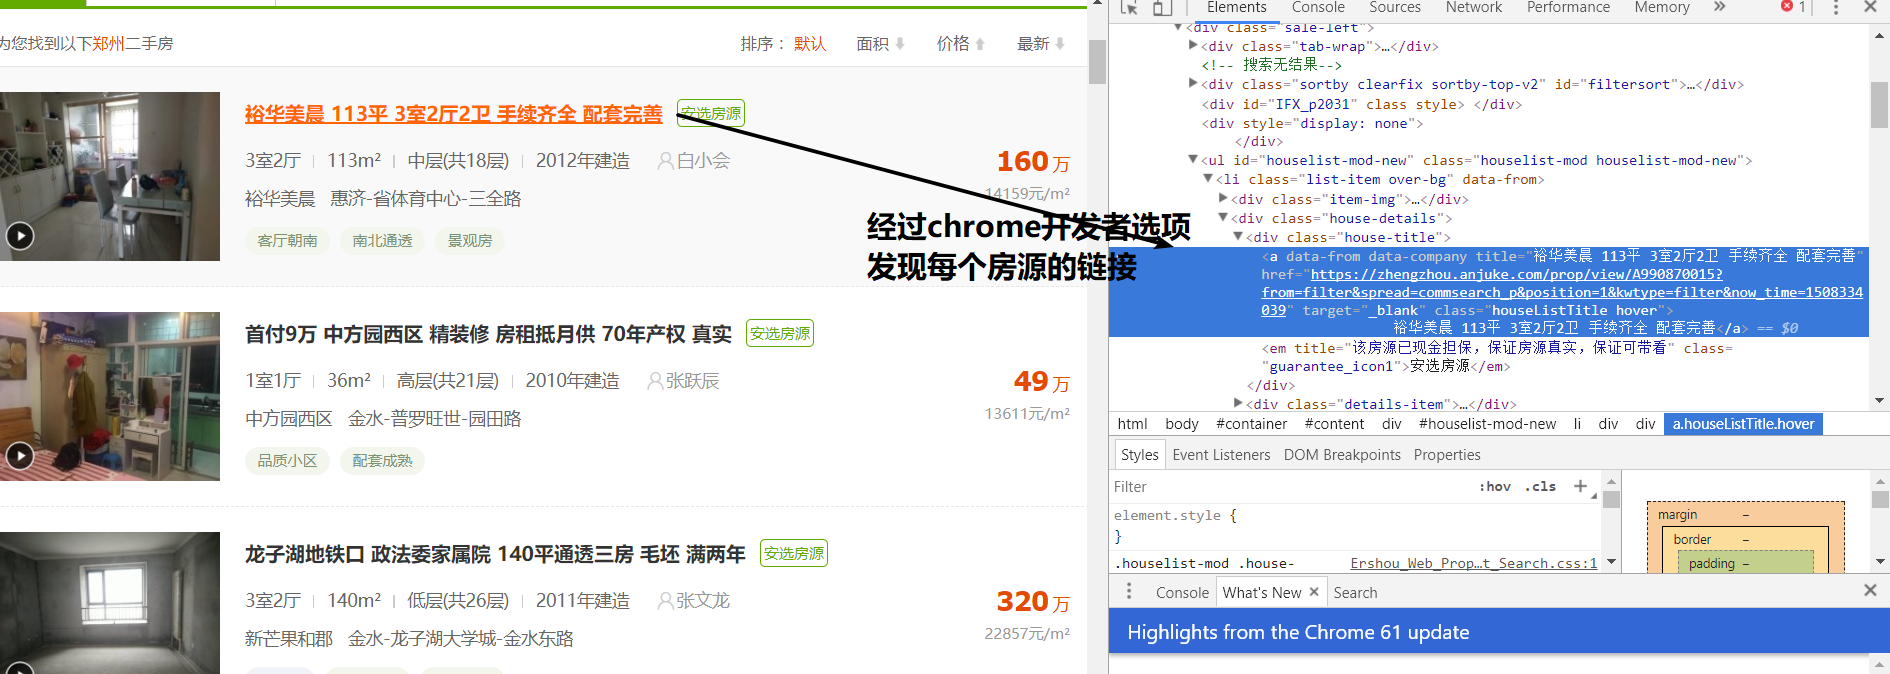Open drawer three-dot menu beside Console
Screen dimensions: 1890x674
pyautogui.click(x=1130, y=592)
